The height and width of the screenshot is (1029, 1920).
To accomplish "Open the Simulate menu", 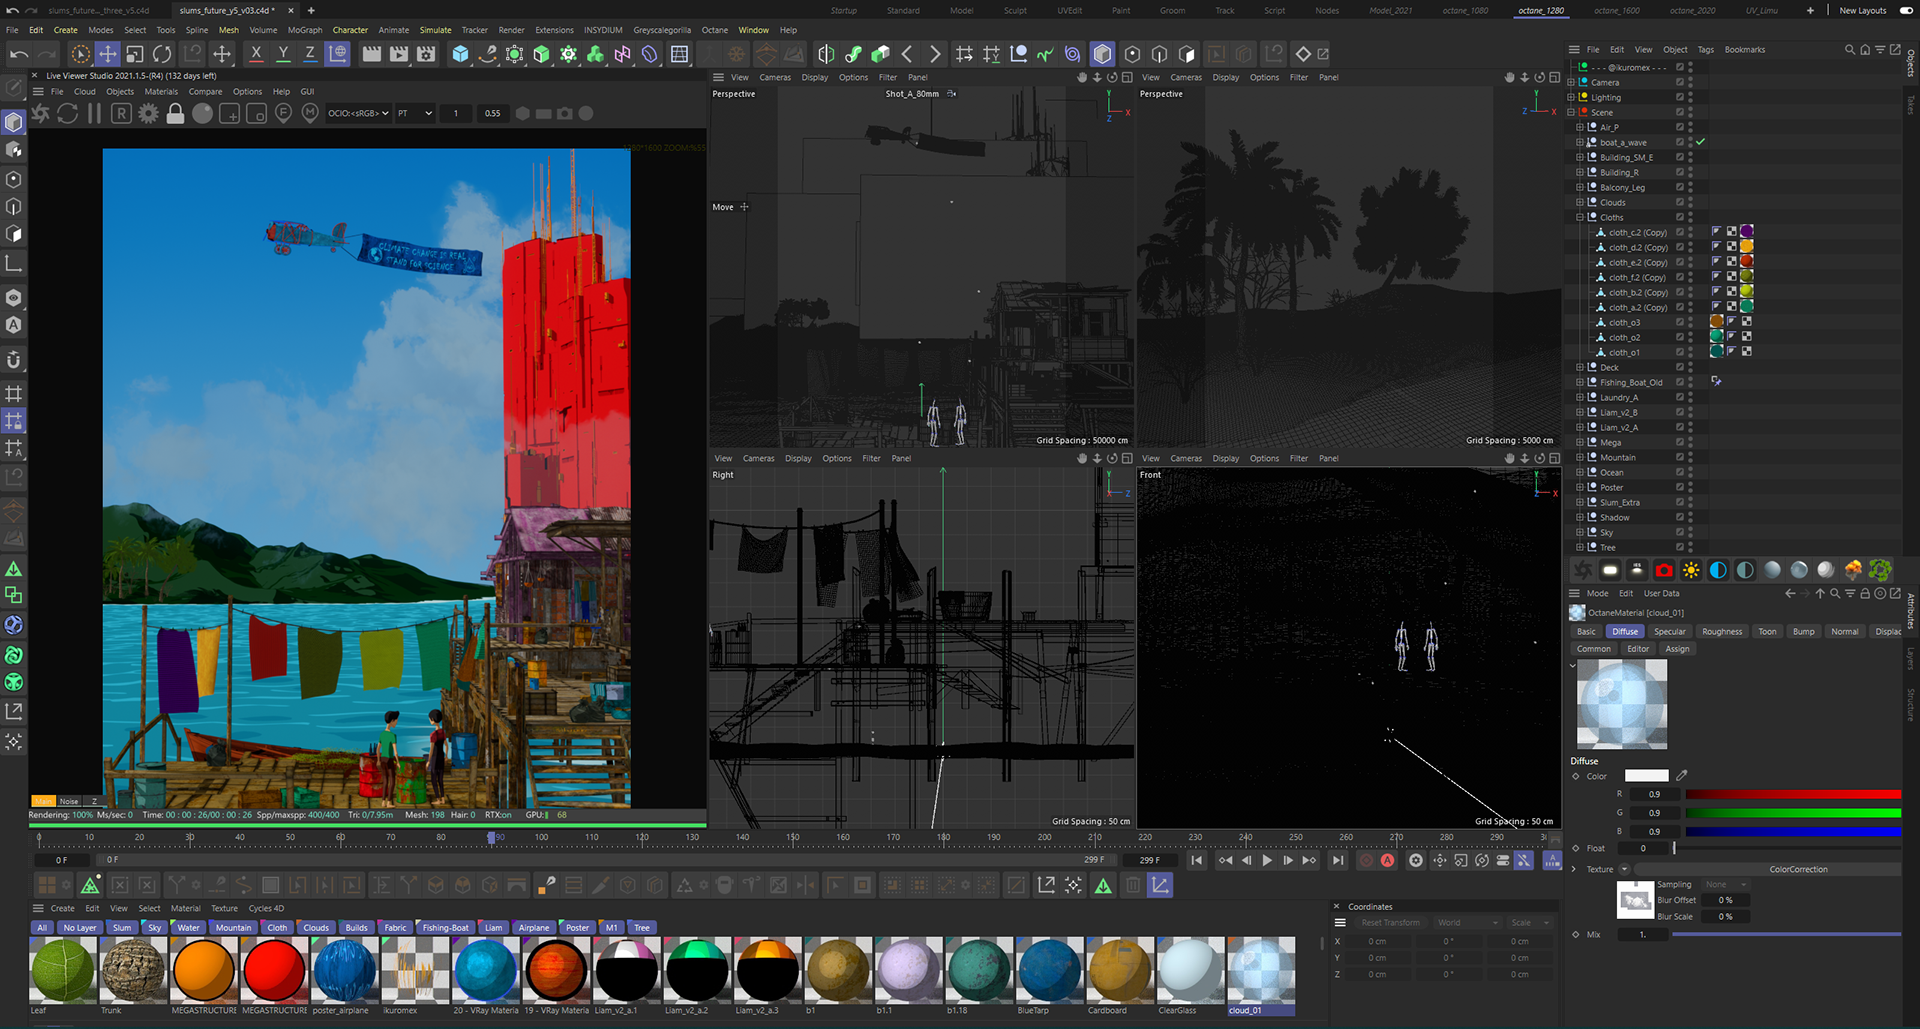I will [435, 30].
